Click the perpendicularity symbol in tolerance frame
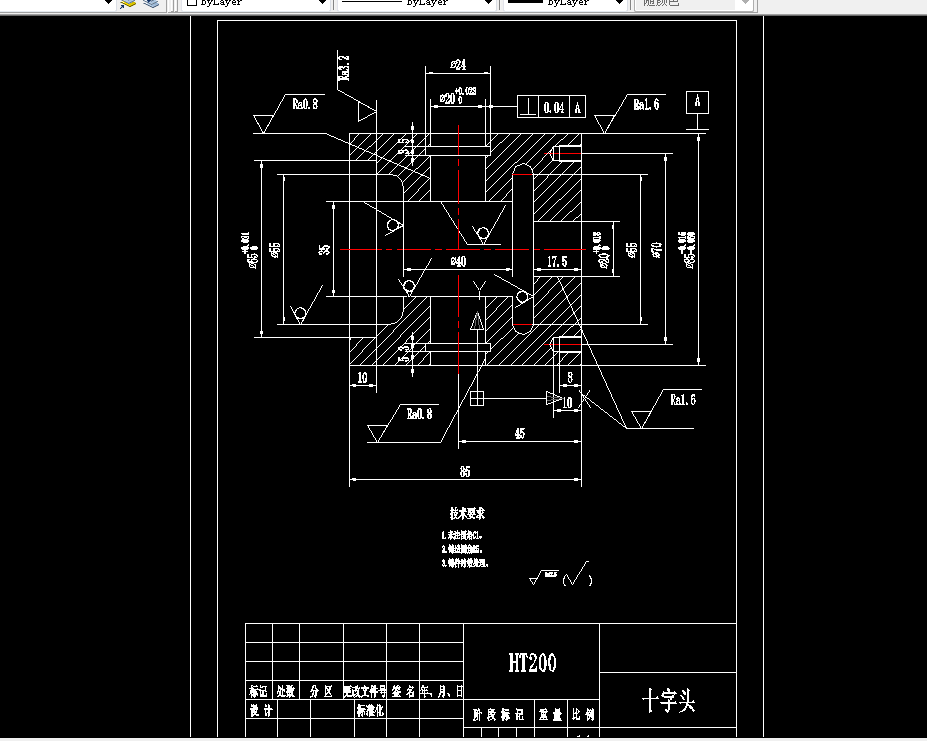Screen dimensions: 927x741 (528, 107)
